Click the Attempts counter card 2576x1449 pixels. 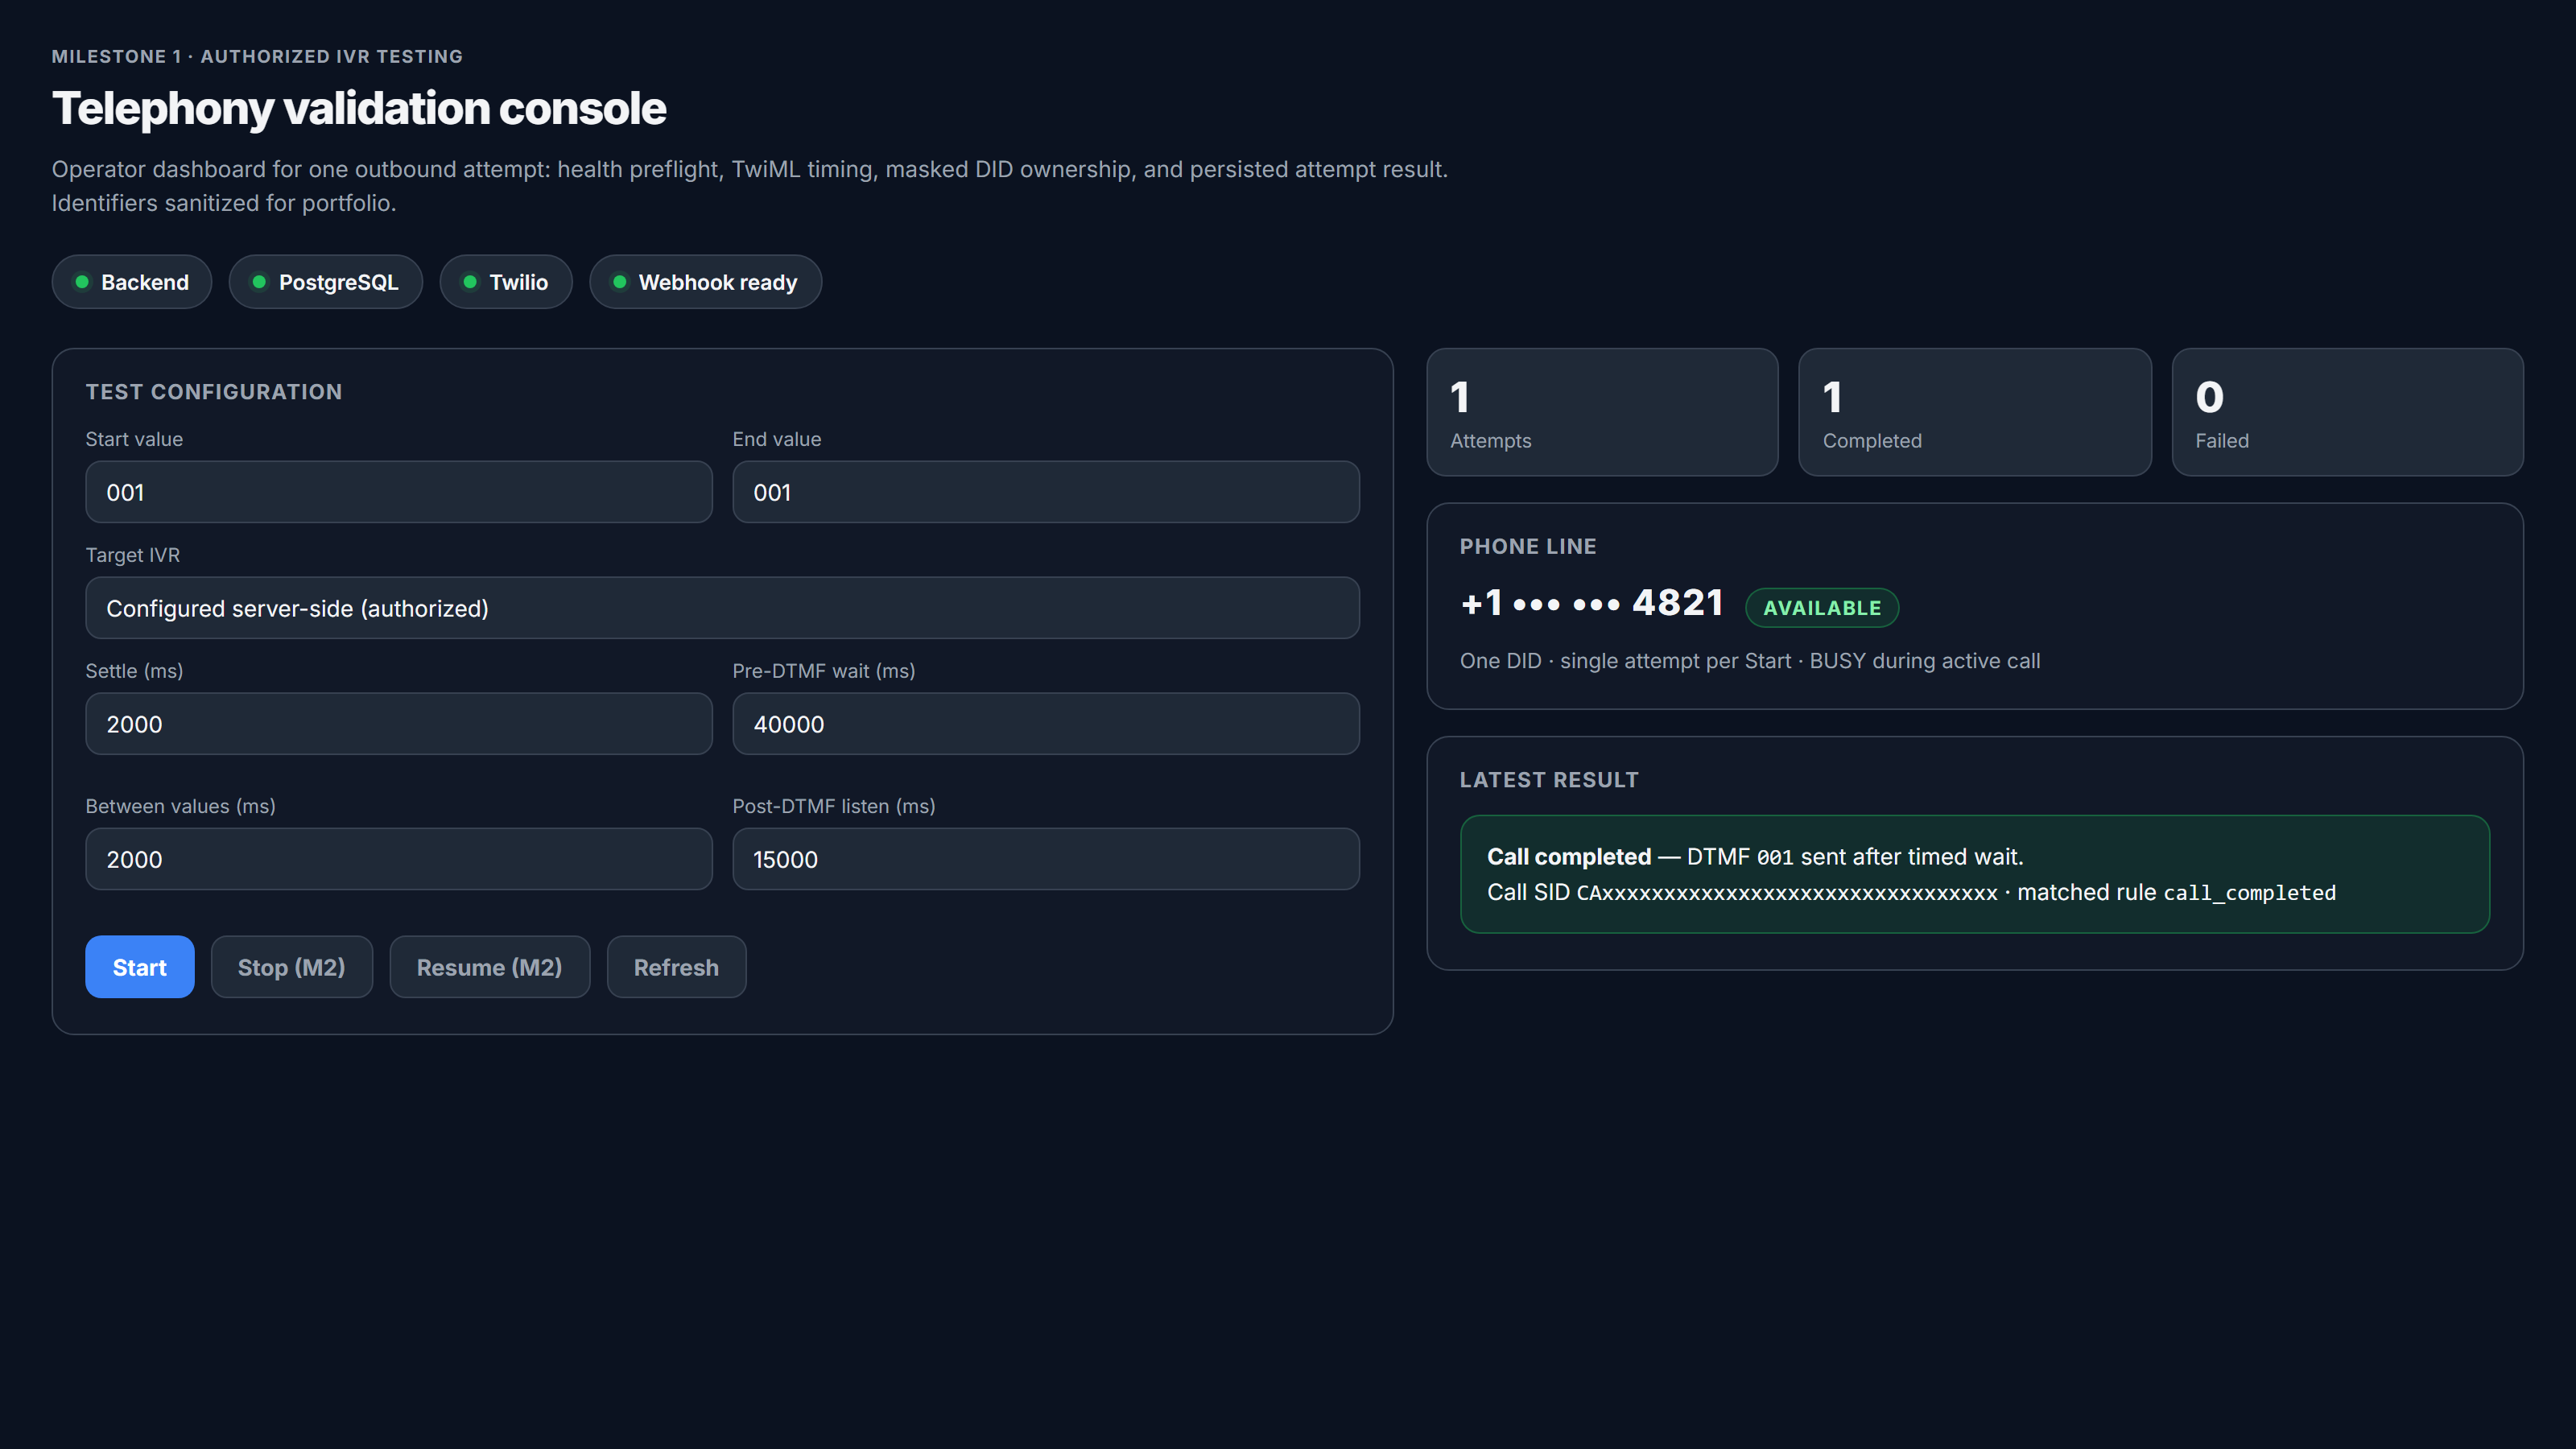pos(1602,412)
